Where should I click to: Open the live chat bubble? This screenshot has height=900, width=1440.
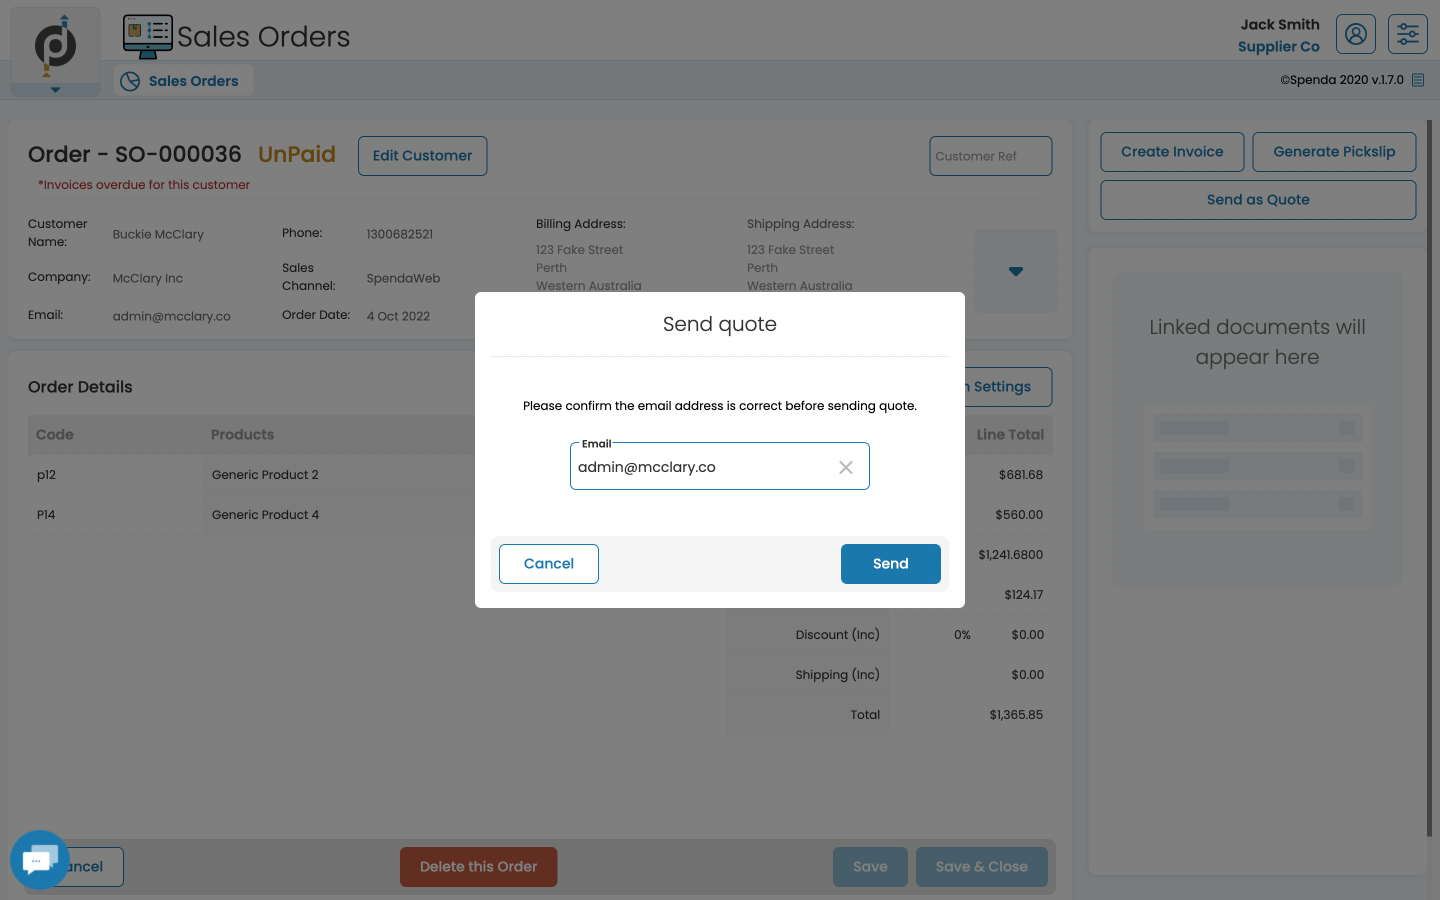[39, 860]
